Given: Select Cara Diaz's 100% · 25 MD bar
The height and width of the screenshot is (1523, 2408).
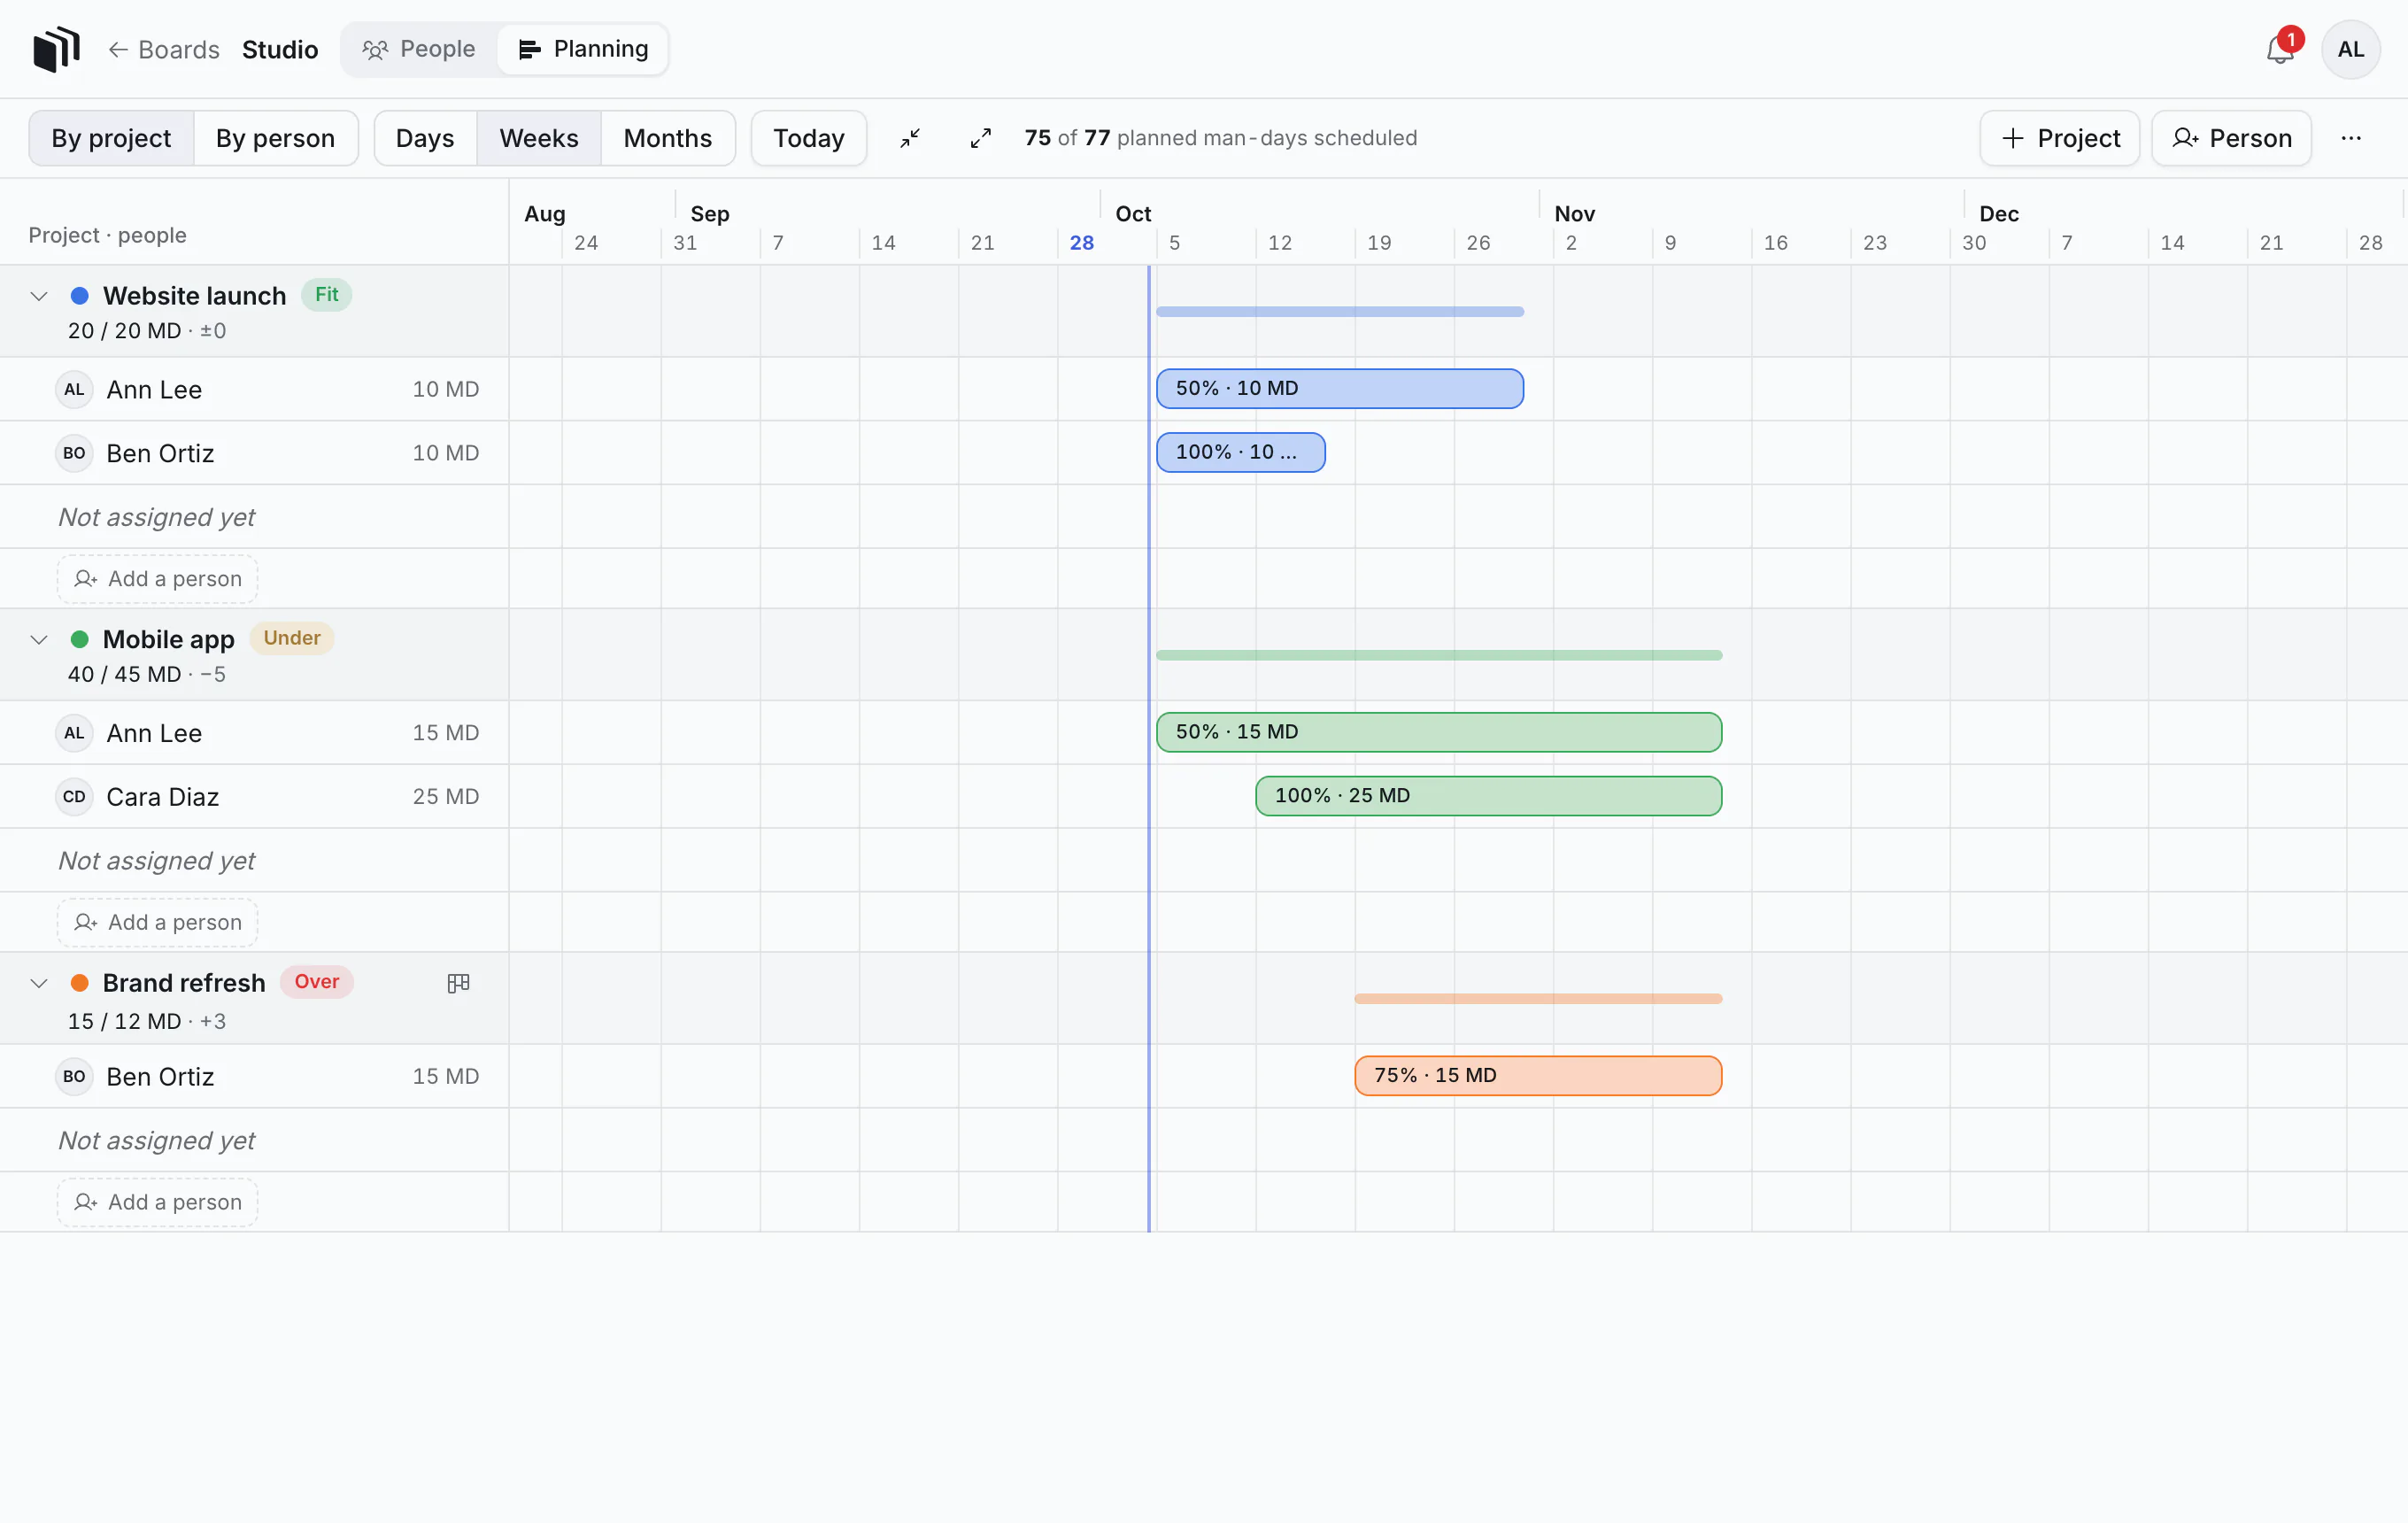Looking at the screenshot, I should pos(1489,797).
